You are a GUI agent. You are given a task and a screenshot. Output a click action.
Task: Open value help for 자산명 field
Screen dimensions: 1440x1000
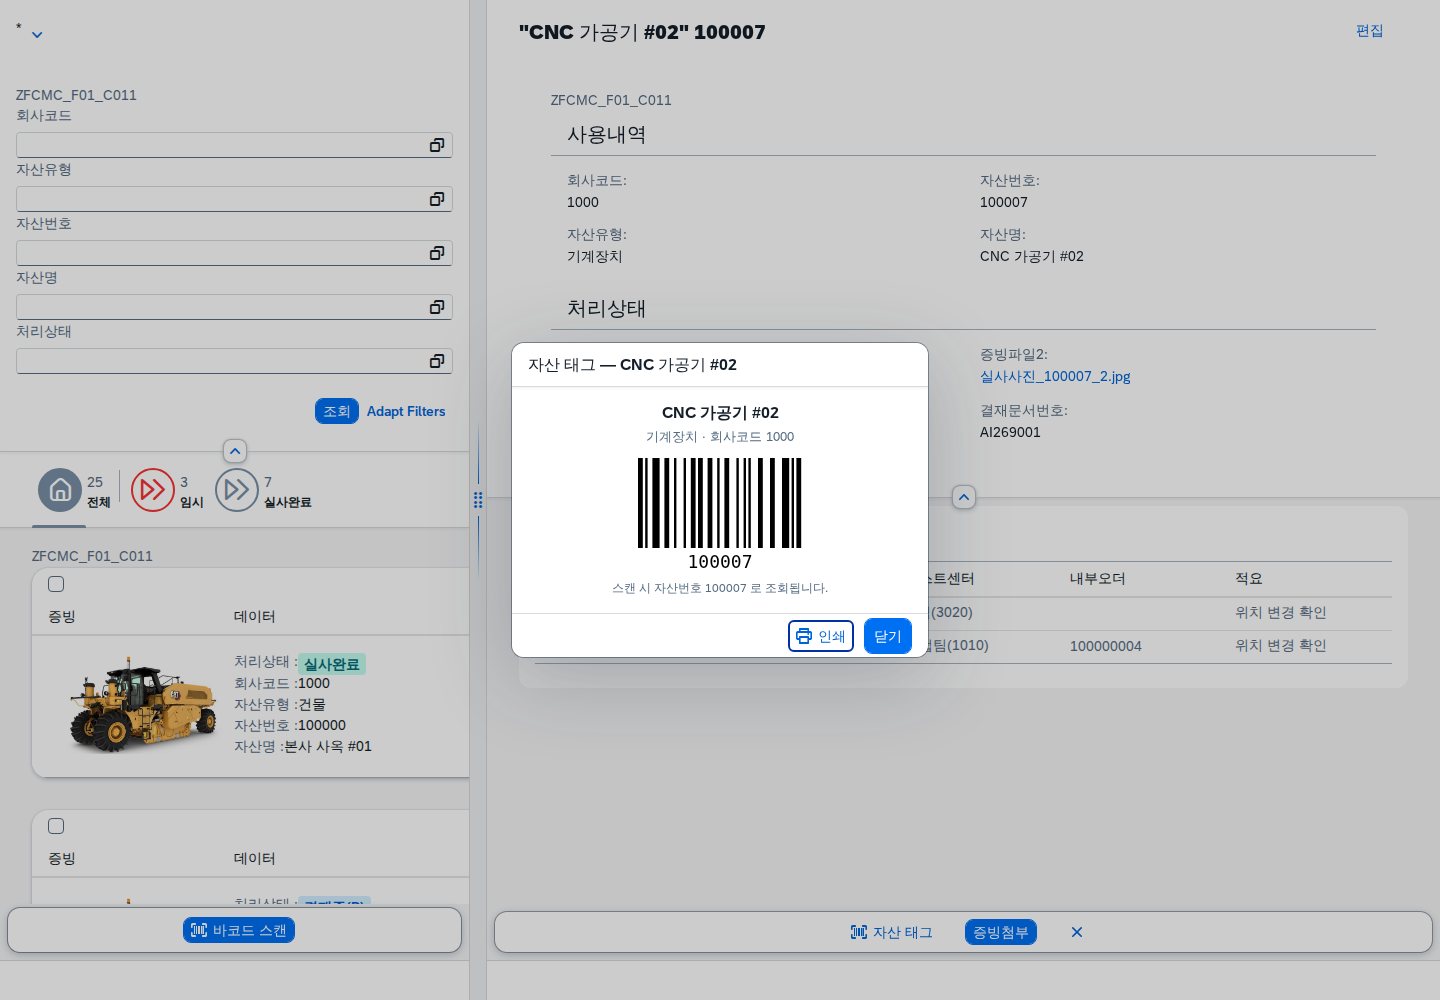pyautogui.click(x=437, y=307)
